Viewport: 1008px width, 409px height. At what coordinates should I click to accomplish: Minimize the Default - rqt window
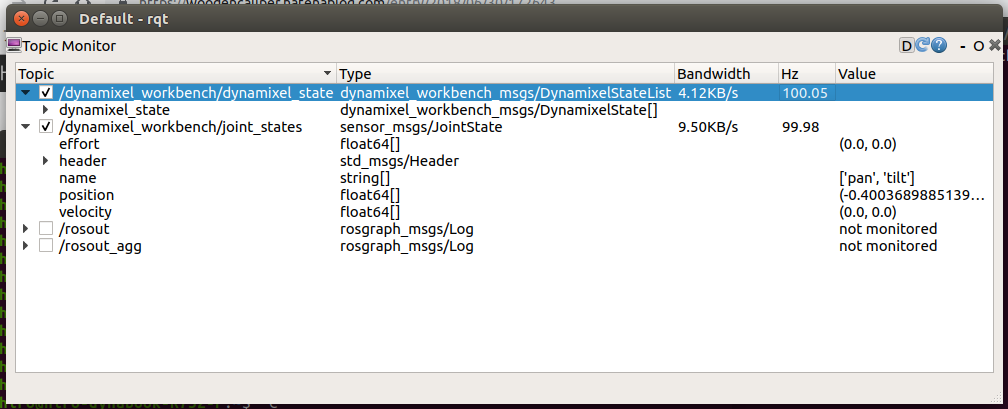pos(40,19)
